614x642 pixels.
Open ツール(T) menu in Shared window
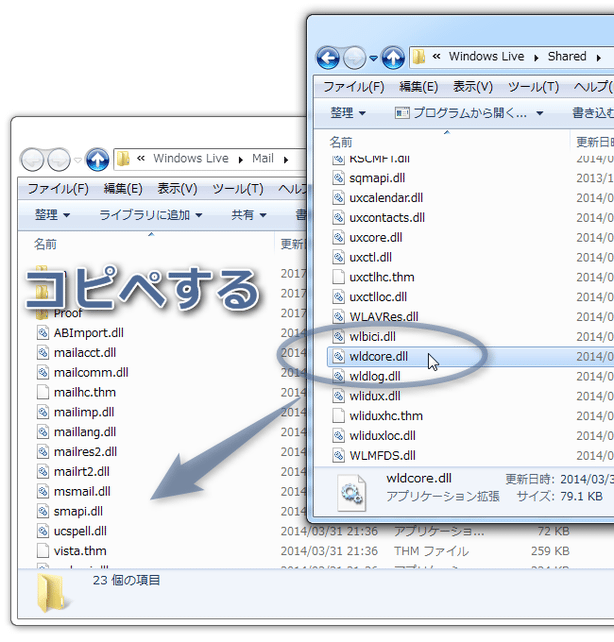pos(533,87)
